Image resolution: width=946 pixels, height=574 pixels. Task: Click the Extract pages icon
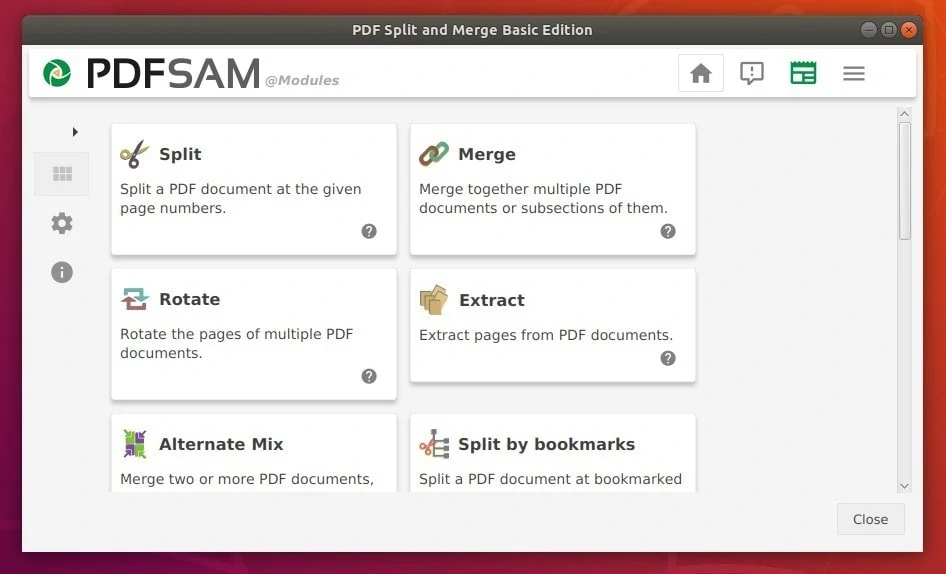(x=434, y=300)
